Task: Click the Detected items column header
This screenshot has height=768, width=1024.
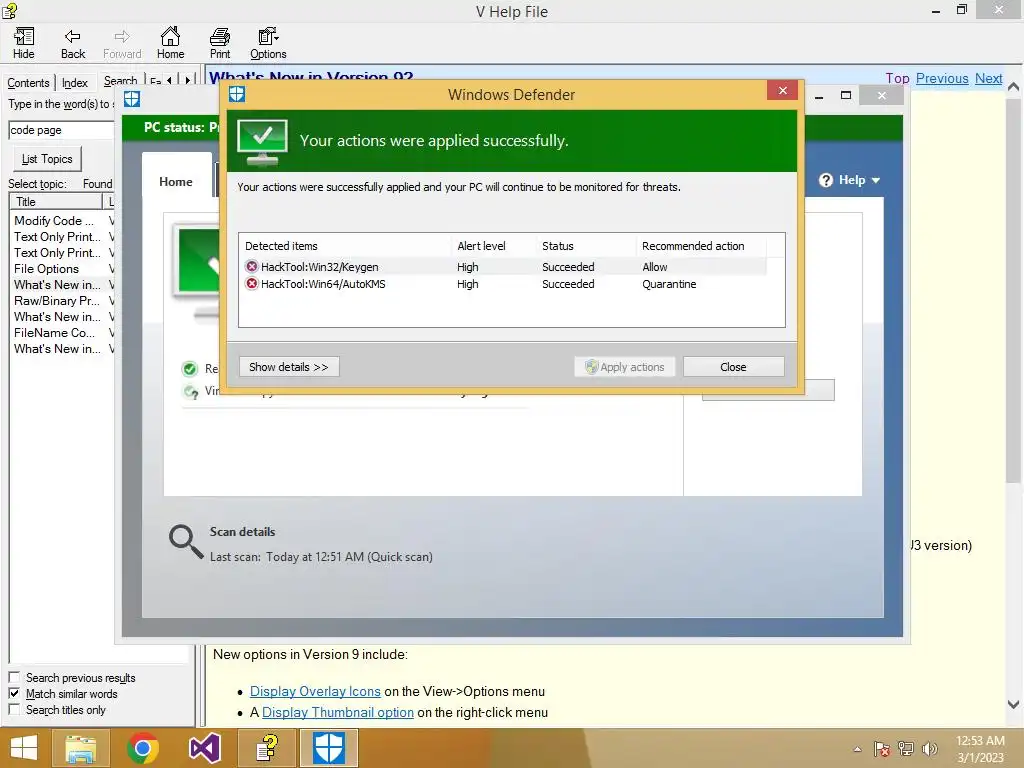Action: point(345,246)
